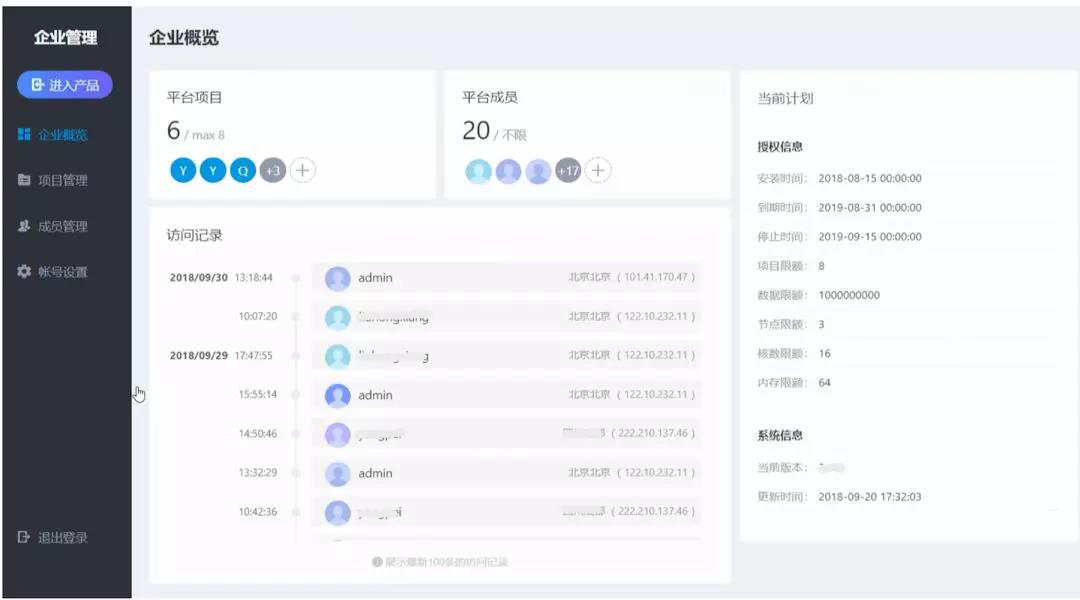Click the third member avatar
Viewport: 1080px width, 600px height.
point(538,171)
